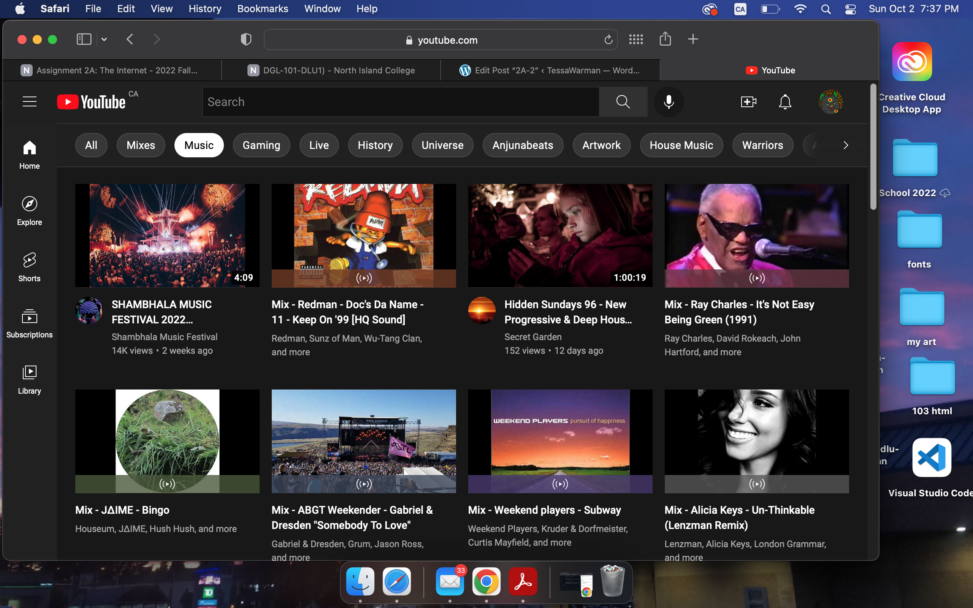The height and width of the screenshot is (608, 973).
Task: Select the Universe filter chip
Action: point(442,145)
